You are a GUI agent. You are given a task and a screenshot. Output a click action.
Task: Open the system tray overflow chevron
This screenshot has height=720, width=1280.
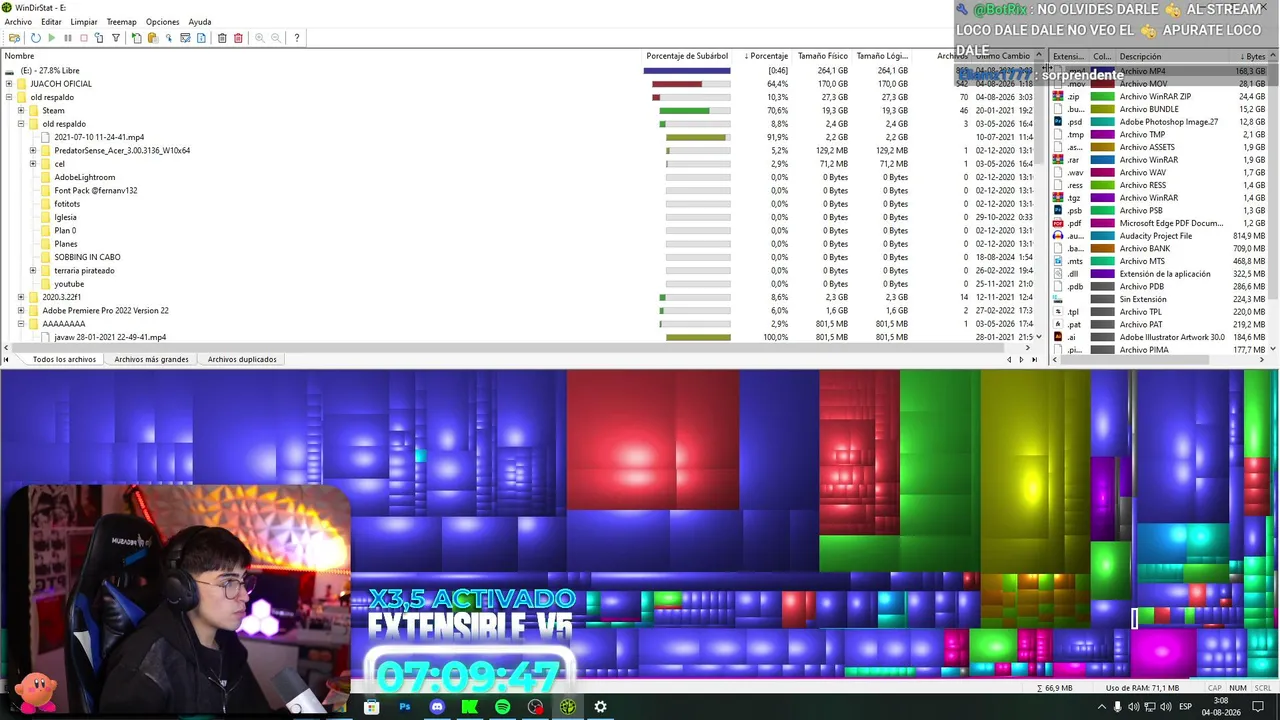tap(1102, 707)
